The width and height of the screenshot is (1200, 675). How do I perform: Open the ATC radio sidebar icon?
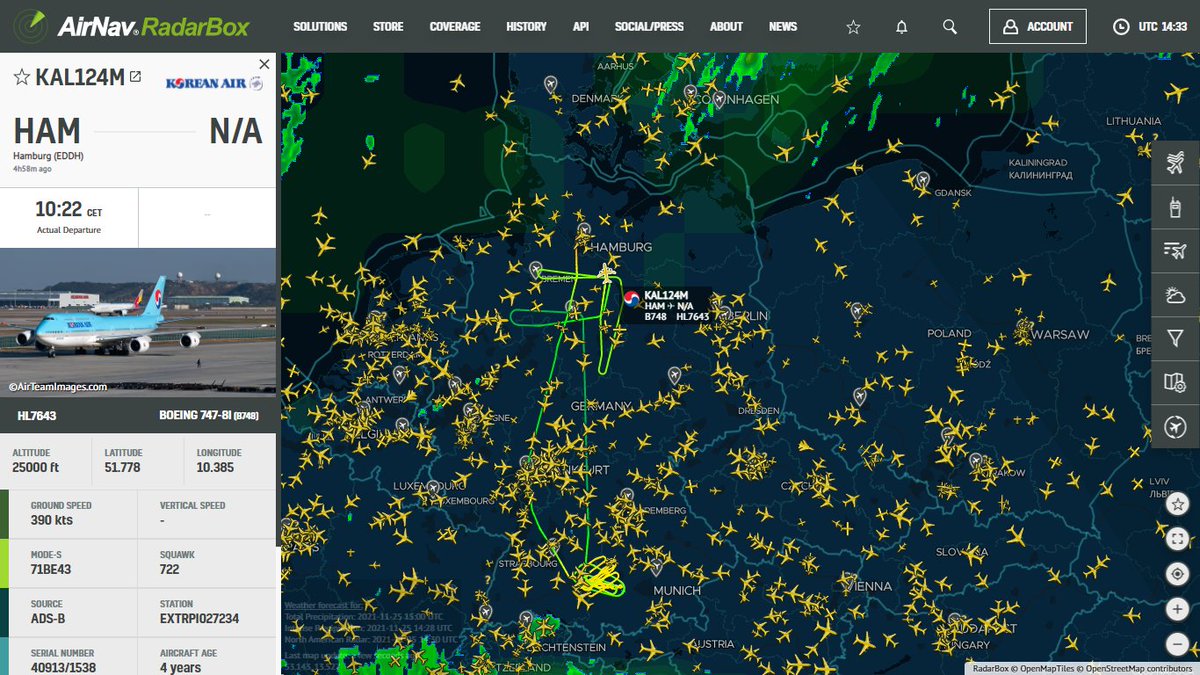click(x=1176, y=208)
